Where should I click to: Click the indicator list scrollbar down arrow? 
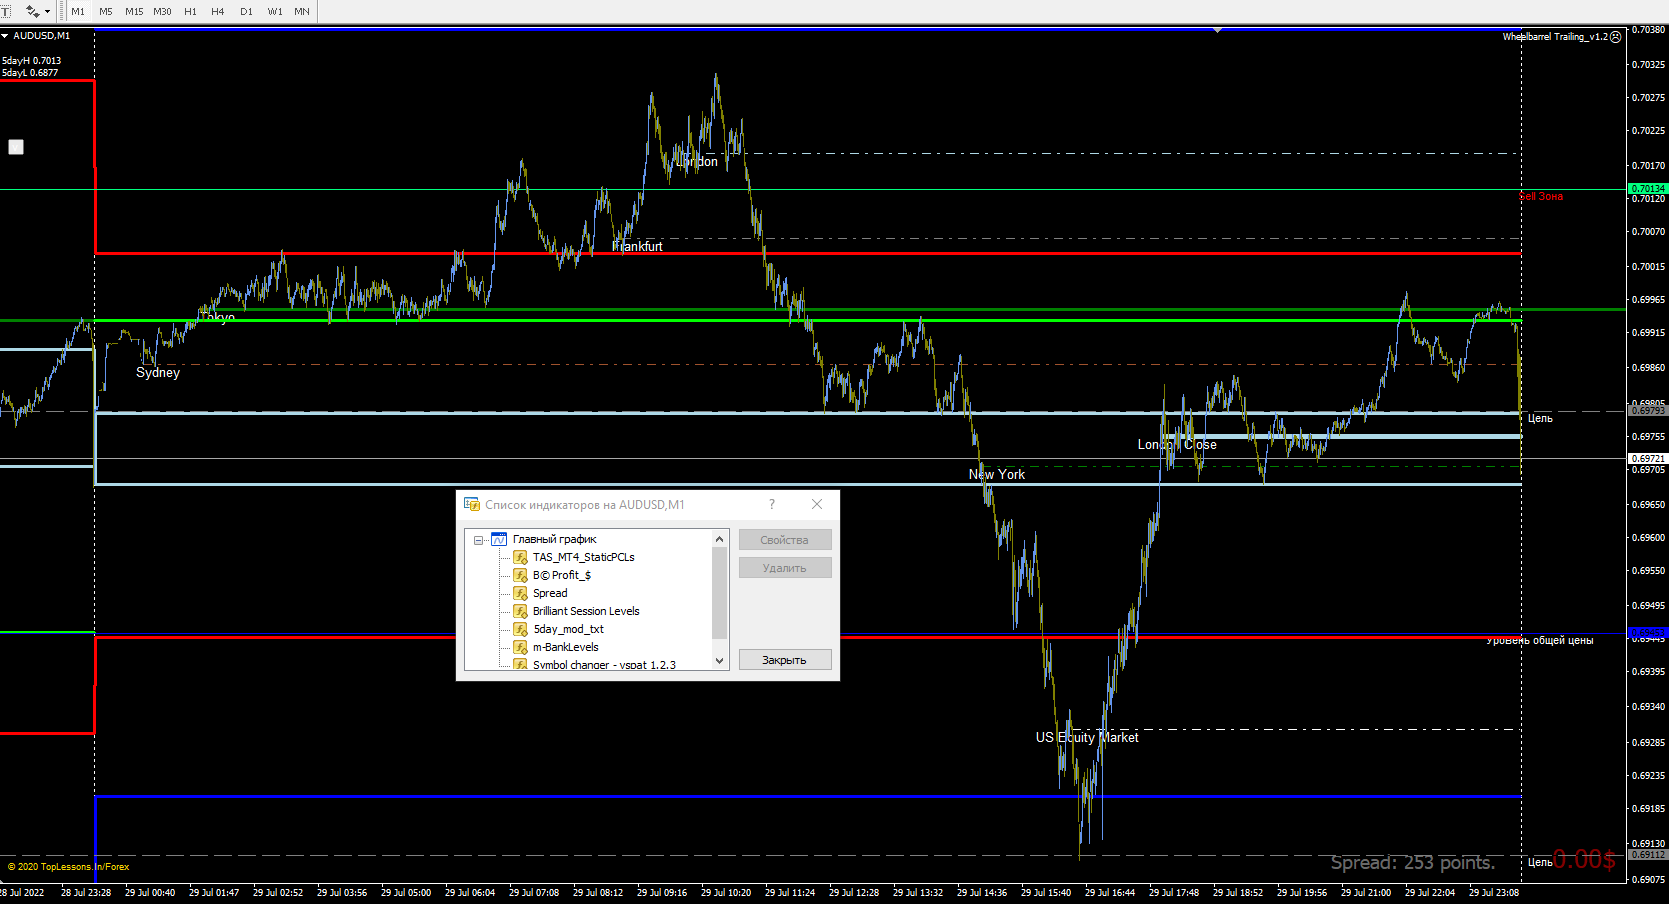tap(719, 661)
